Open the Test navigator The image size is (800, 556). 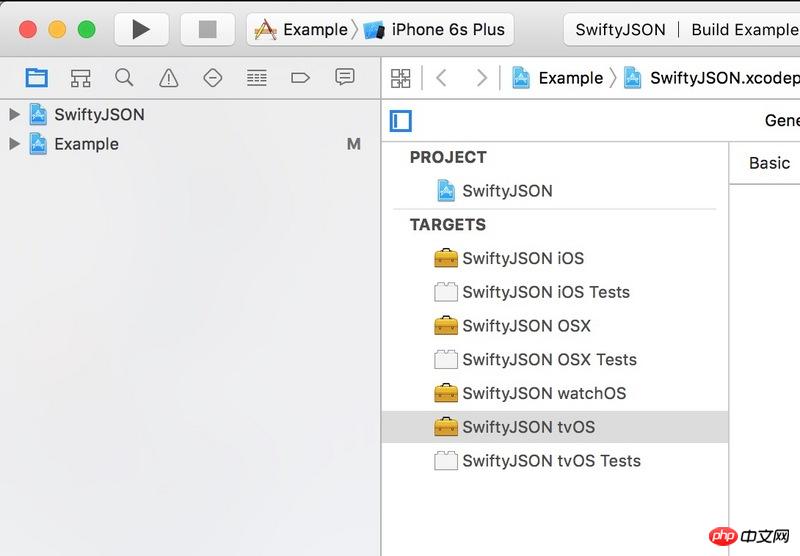(212, 78)
